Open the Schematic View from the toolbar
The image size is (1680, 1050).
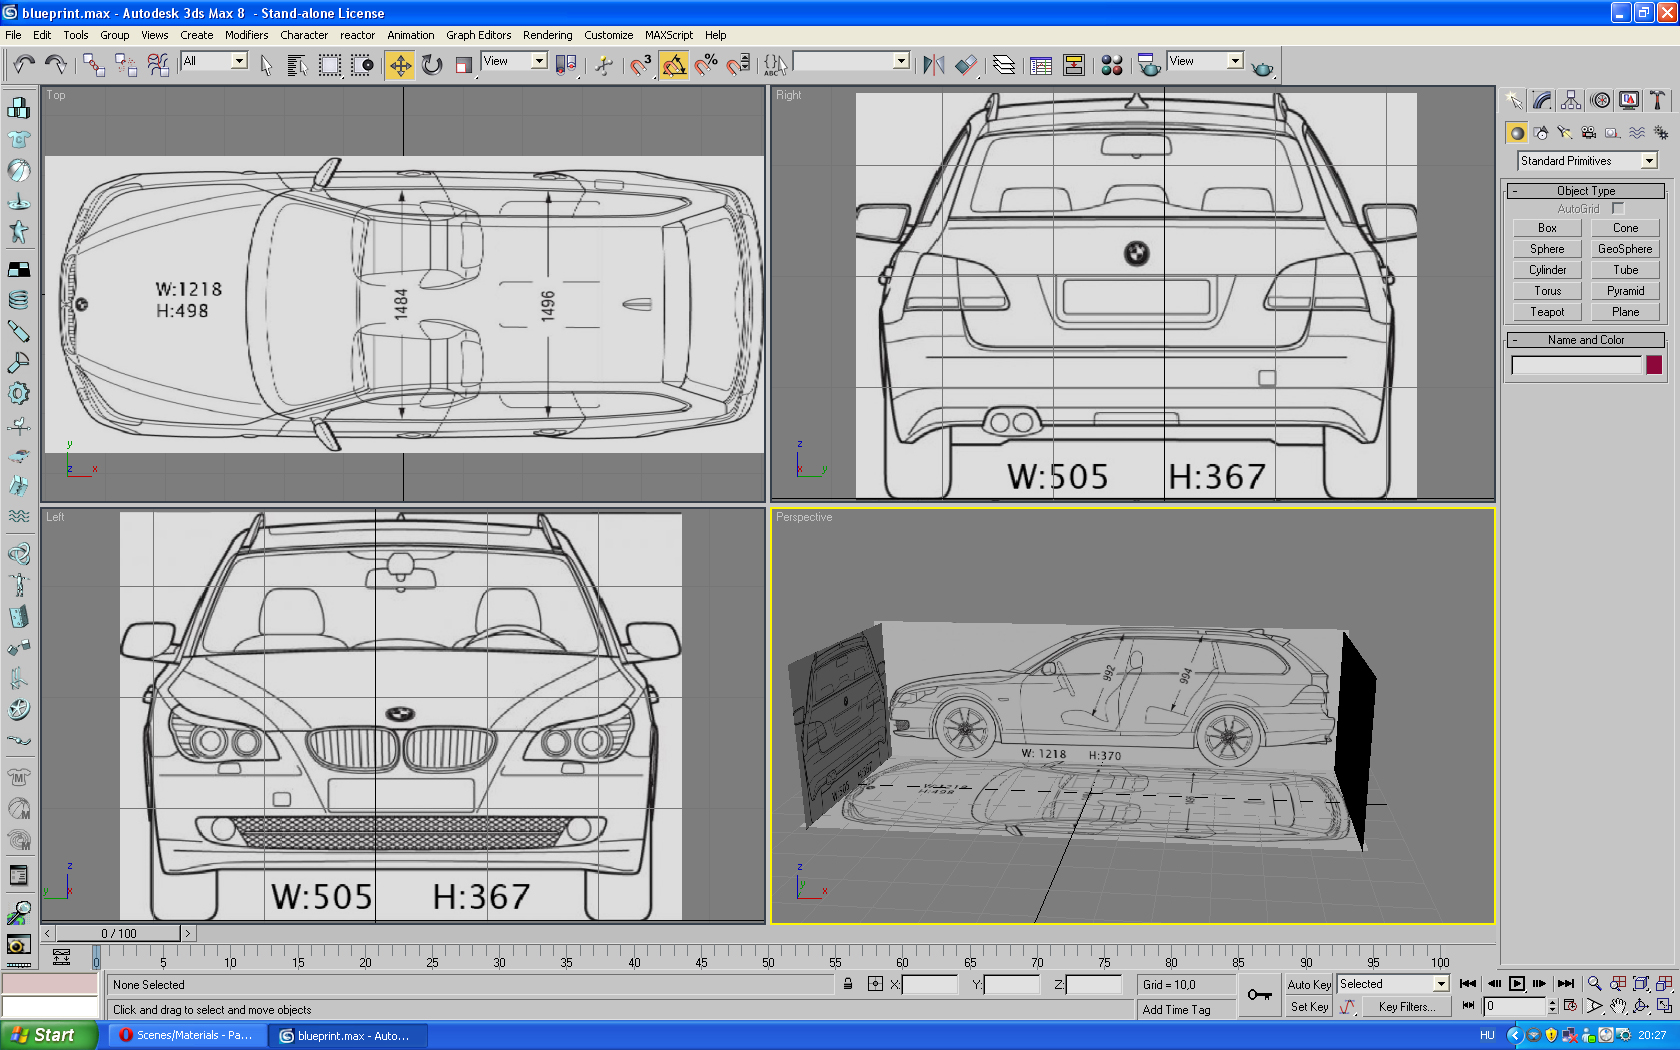[x=1074, y=65]
